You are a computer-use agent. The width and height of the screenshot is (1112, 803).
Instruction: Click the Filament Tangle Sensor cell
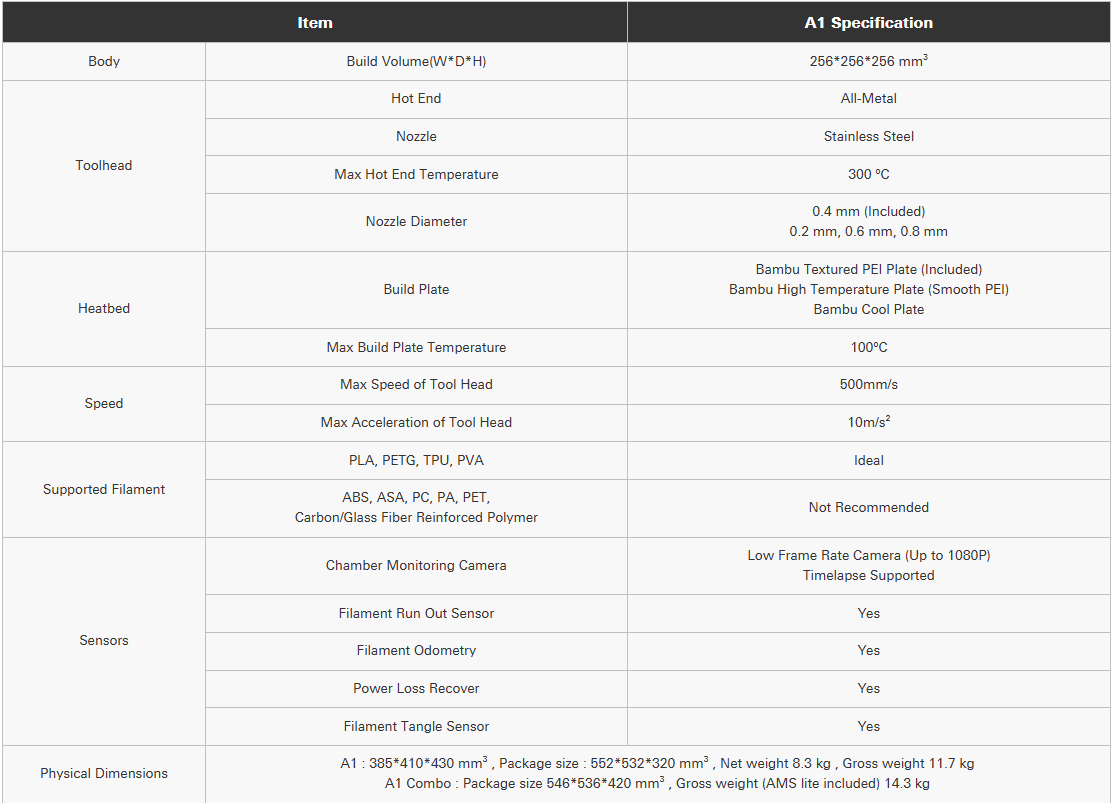coord(416,726)
